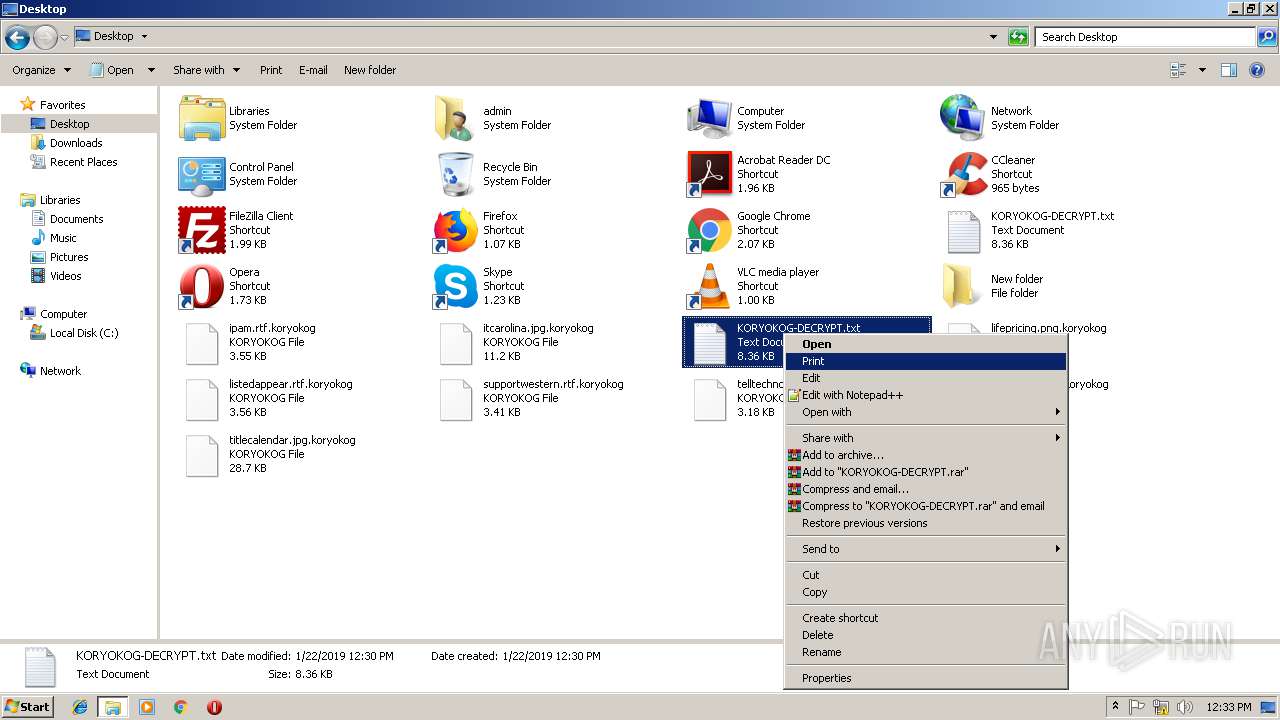Expand the Open with submenu
Screen dimensions: 1280x720
[x=926, y=412]
